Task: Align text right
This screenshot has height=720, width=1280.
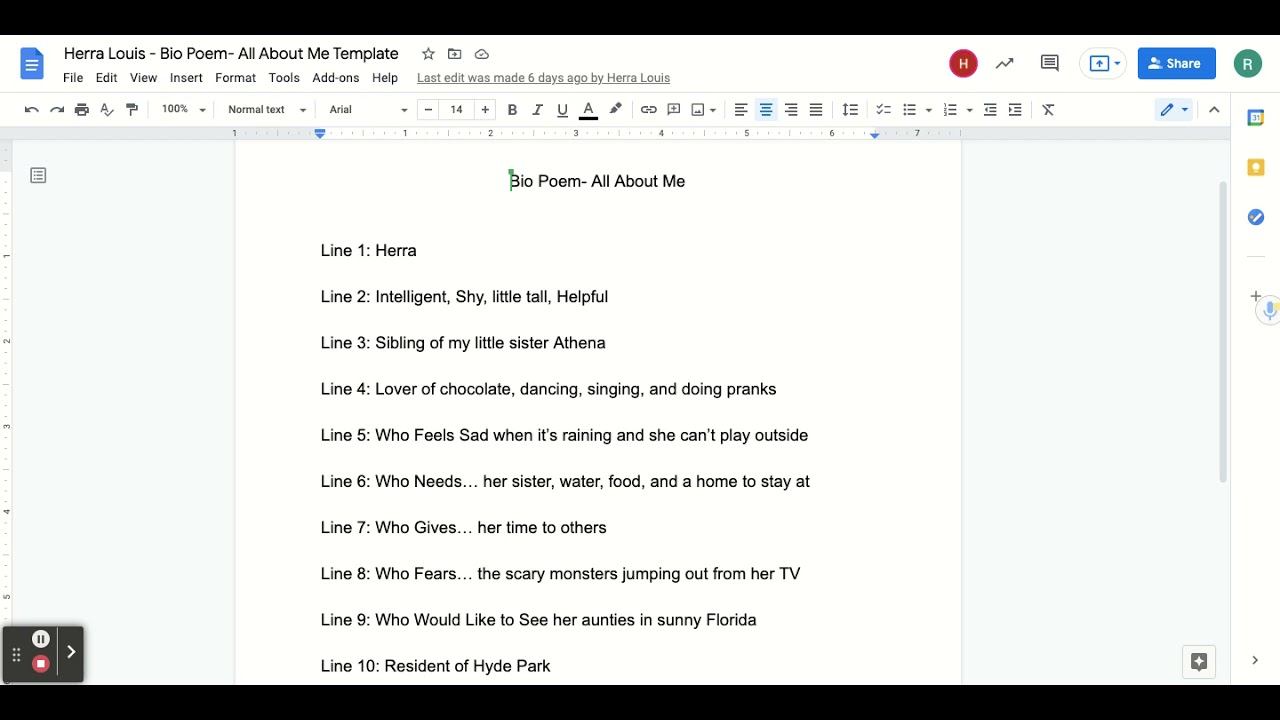Action: pos(791,110)
